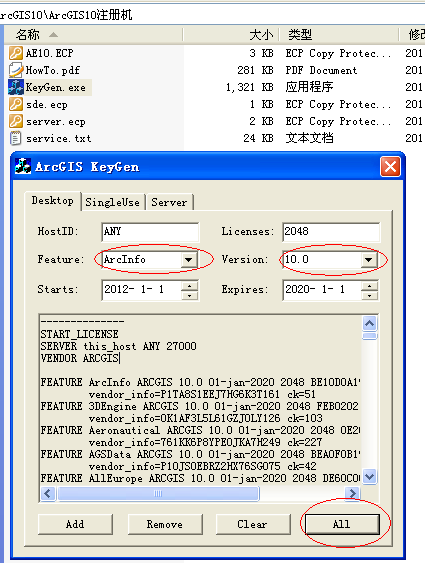
Task: Select the service.txt notepad icon
Action: click(16, 138)
